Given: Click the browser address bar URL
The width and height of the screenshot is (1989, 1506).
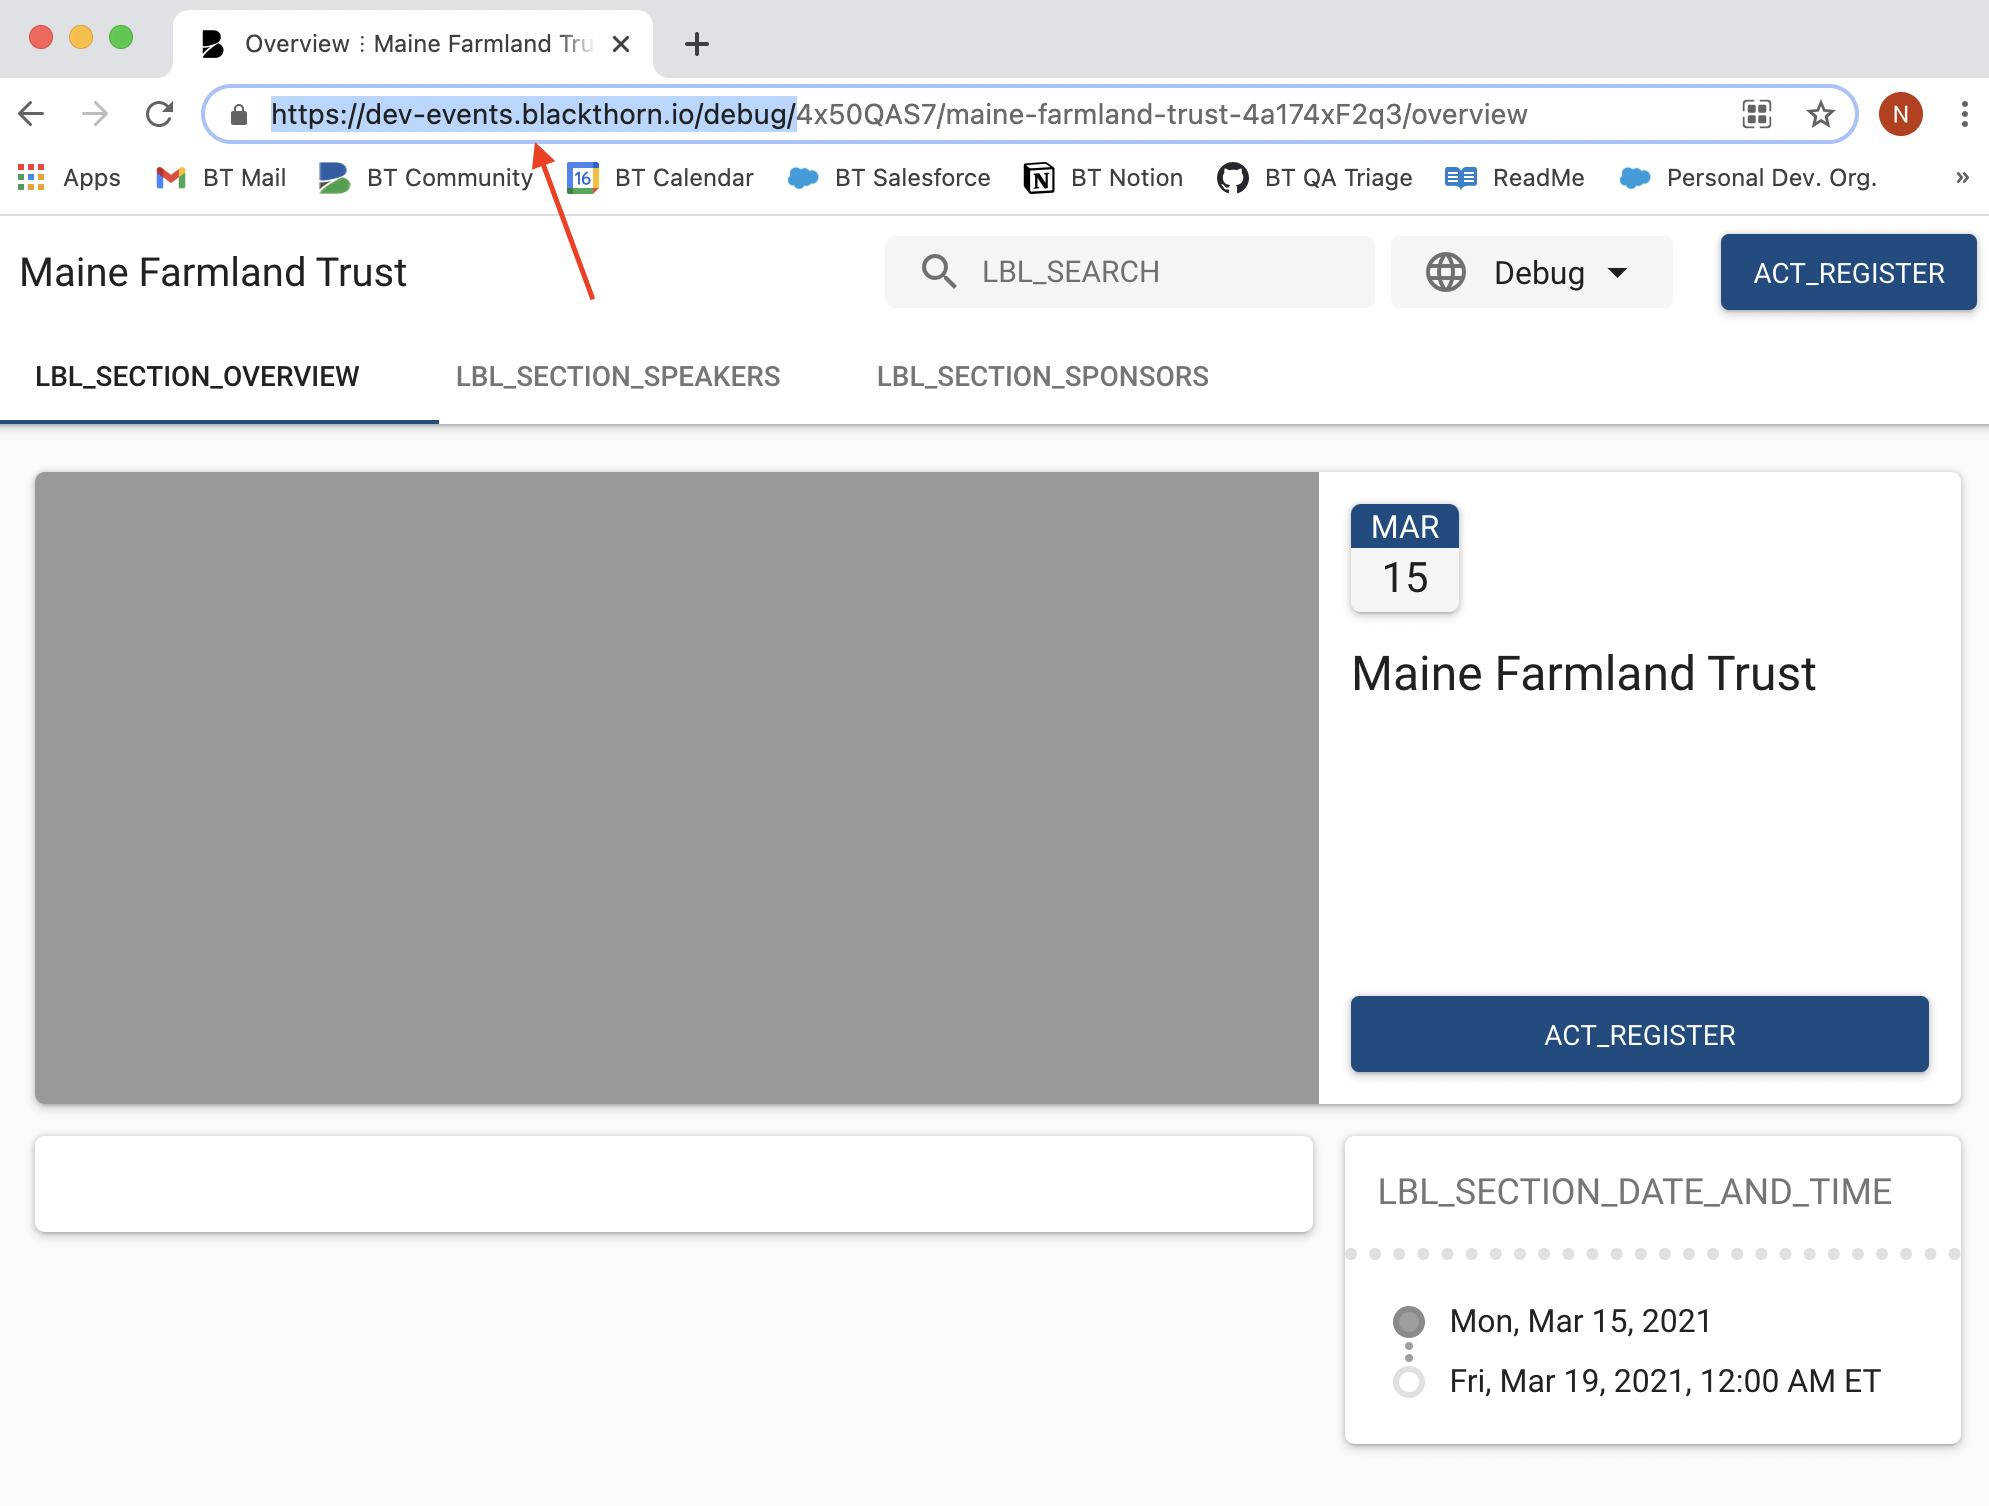Looking at the screenshot, I should pyautogui.click(x=899, y=114).
